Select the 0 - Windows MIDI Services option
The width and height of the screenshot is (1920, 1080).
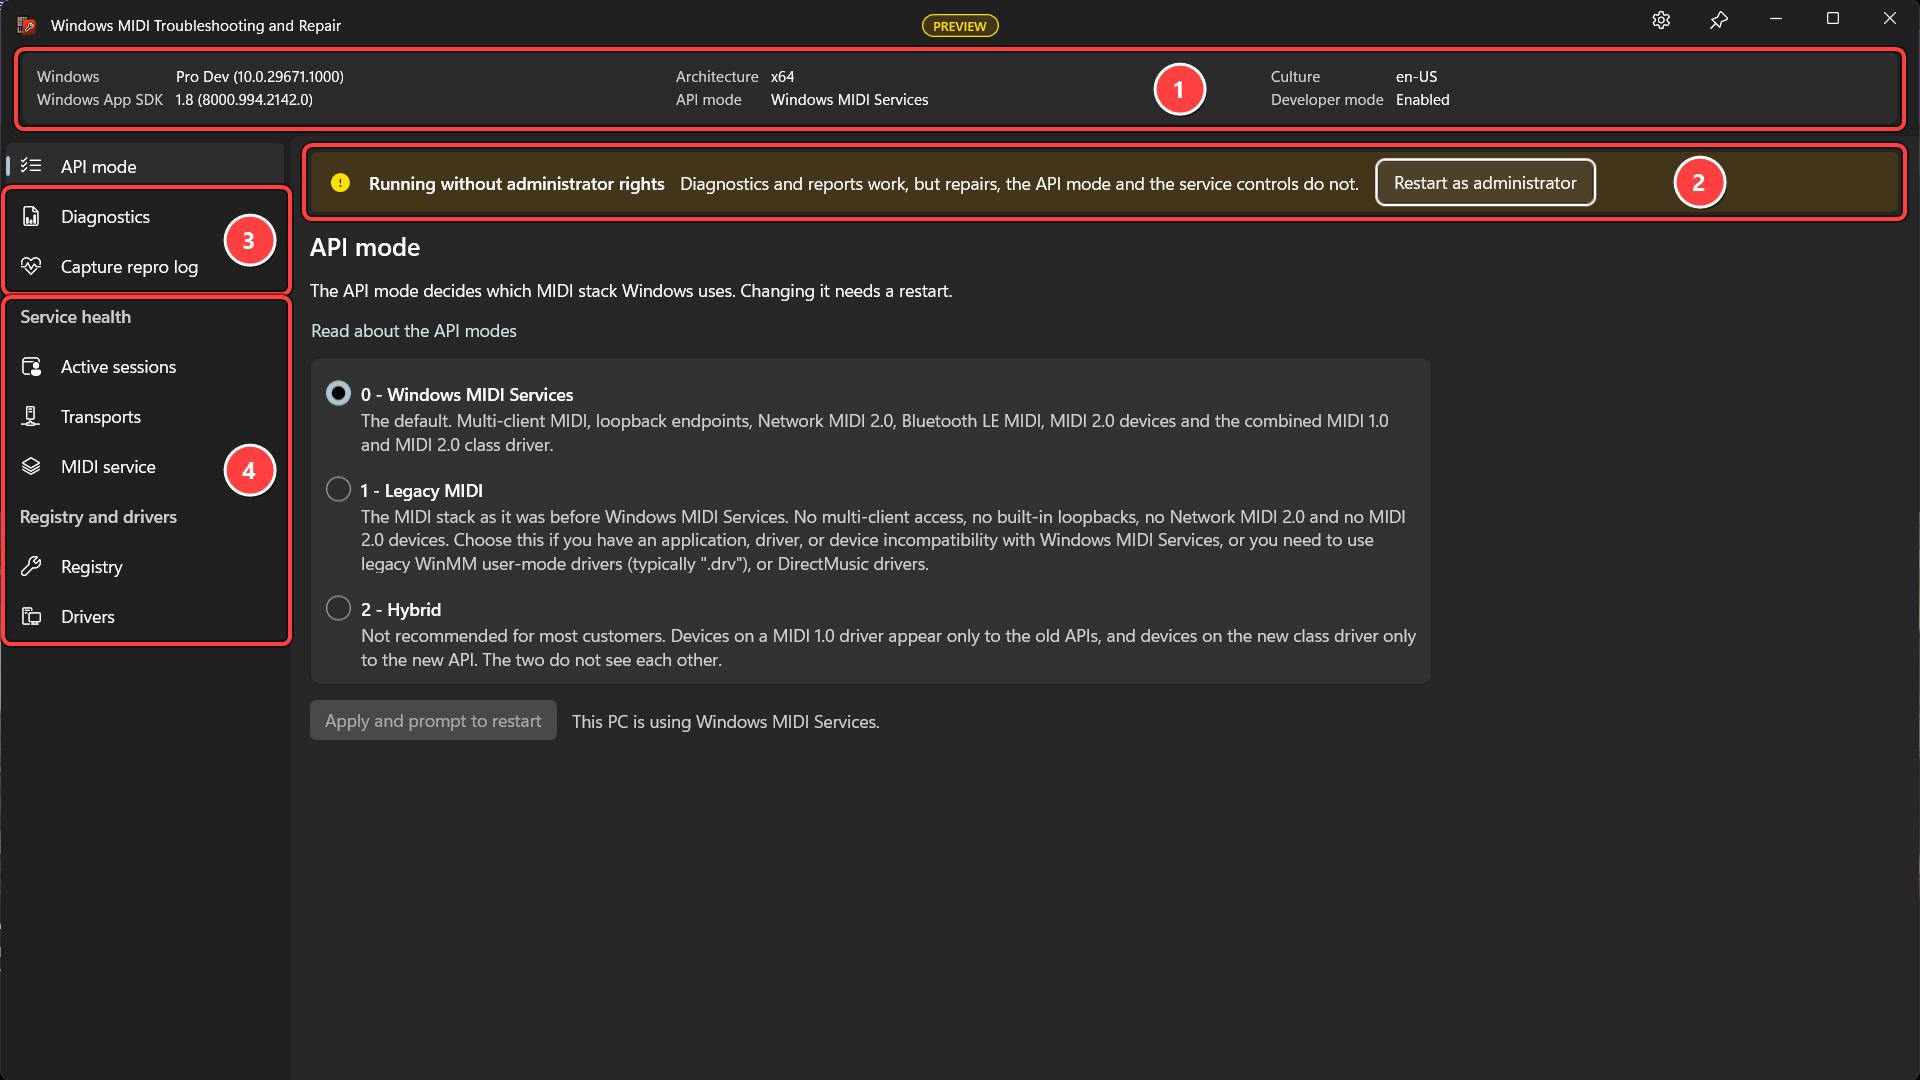[x=338, y=394]
